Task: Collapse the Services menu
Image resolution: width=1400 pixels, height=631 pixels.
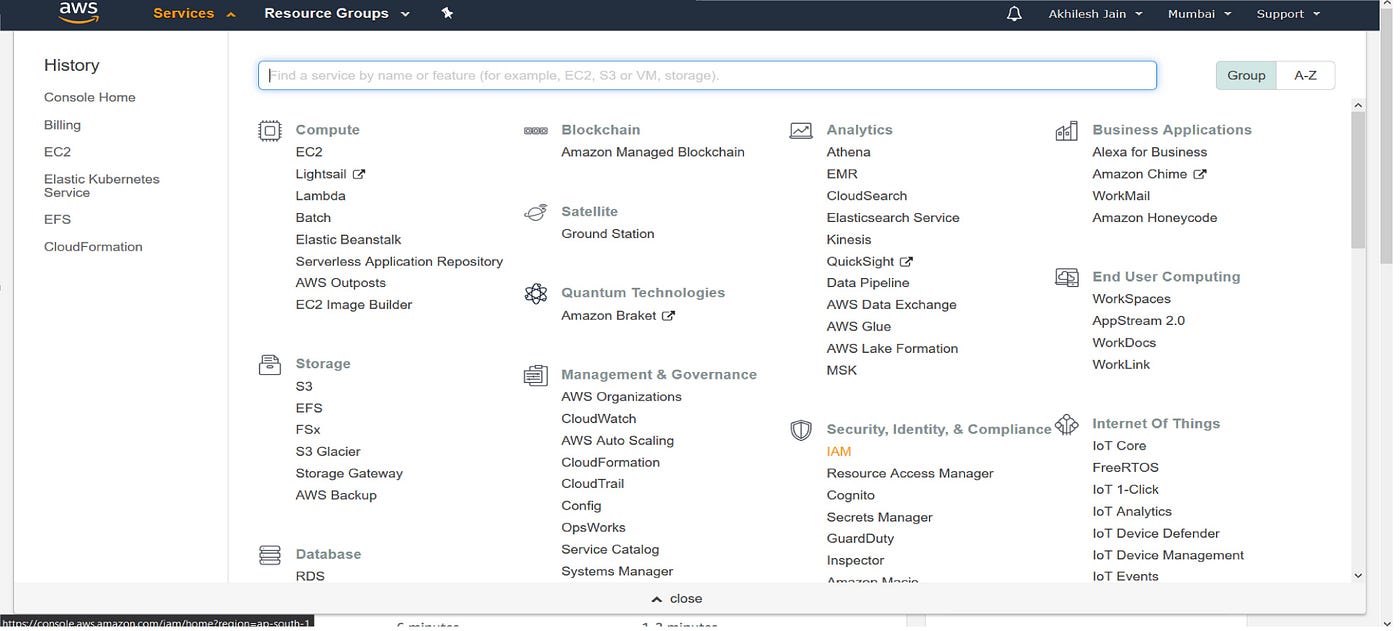Action: tap(194, 14)
